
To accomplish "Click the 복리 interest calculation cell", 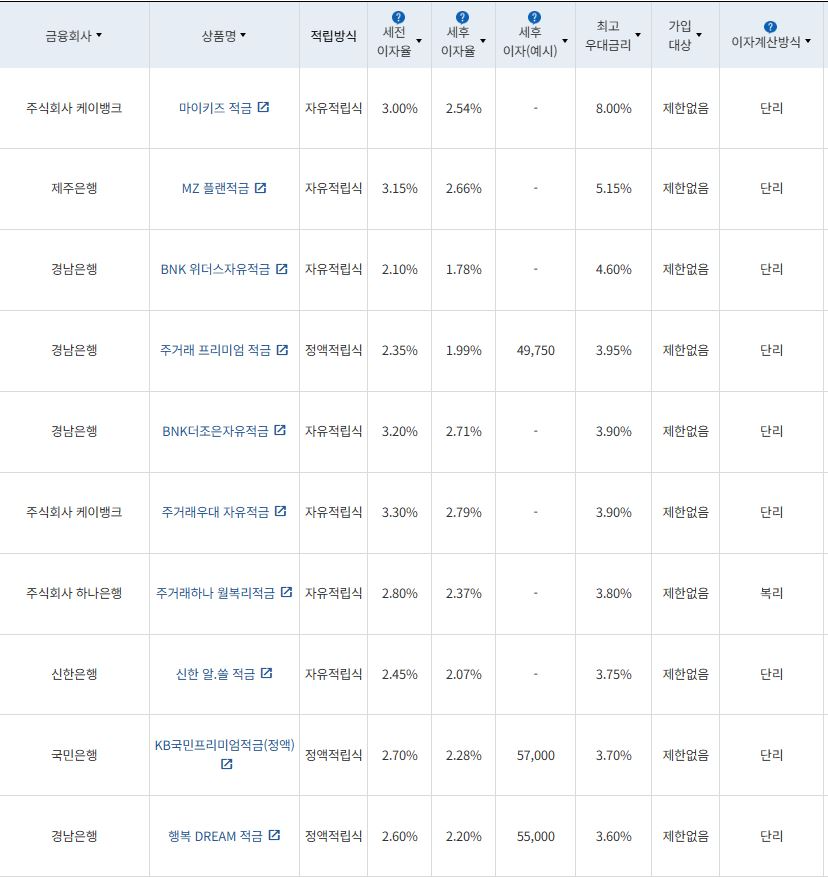I will 771,593.
